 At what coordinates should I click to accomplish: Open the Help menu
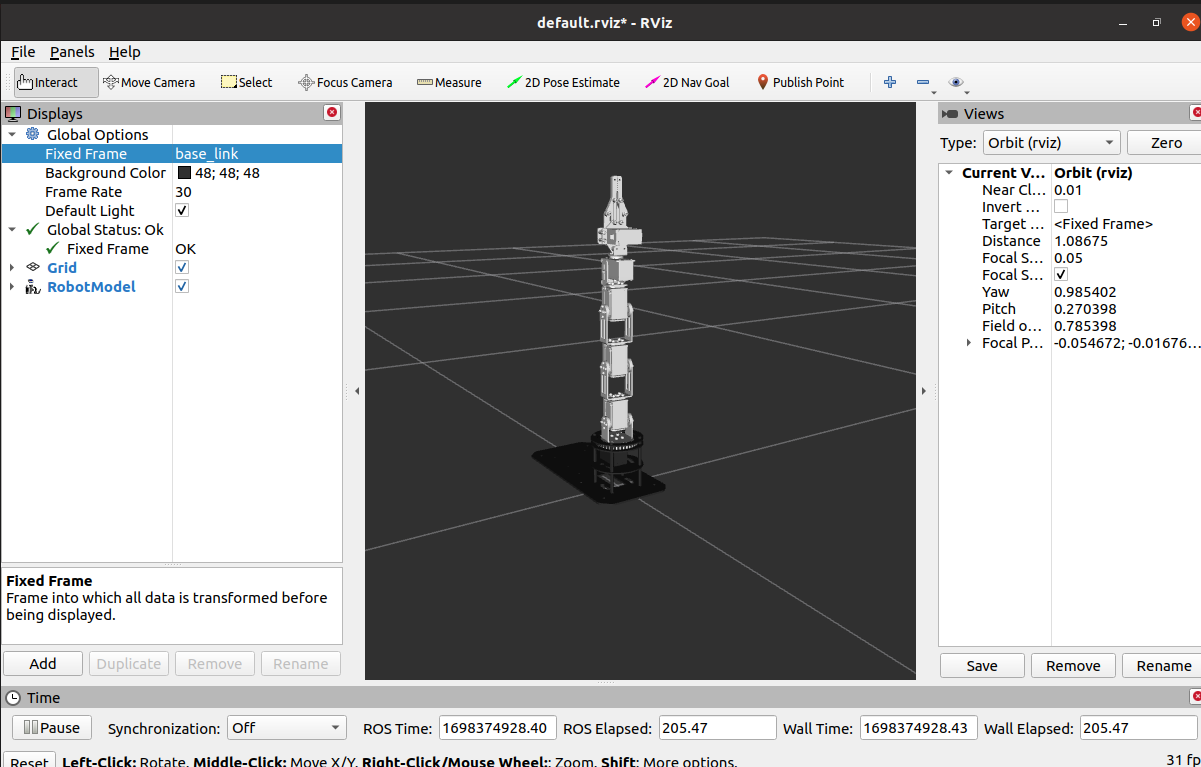[x=125, y=52]
